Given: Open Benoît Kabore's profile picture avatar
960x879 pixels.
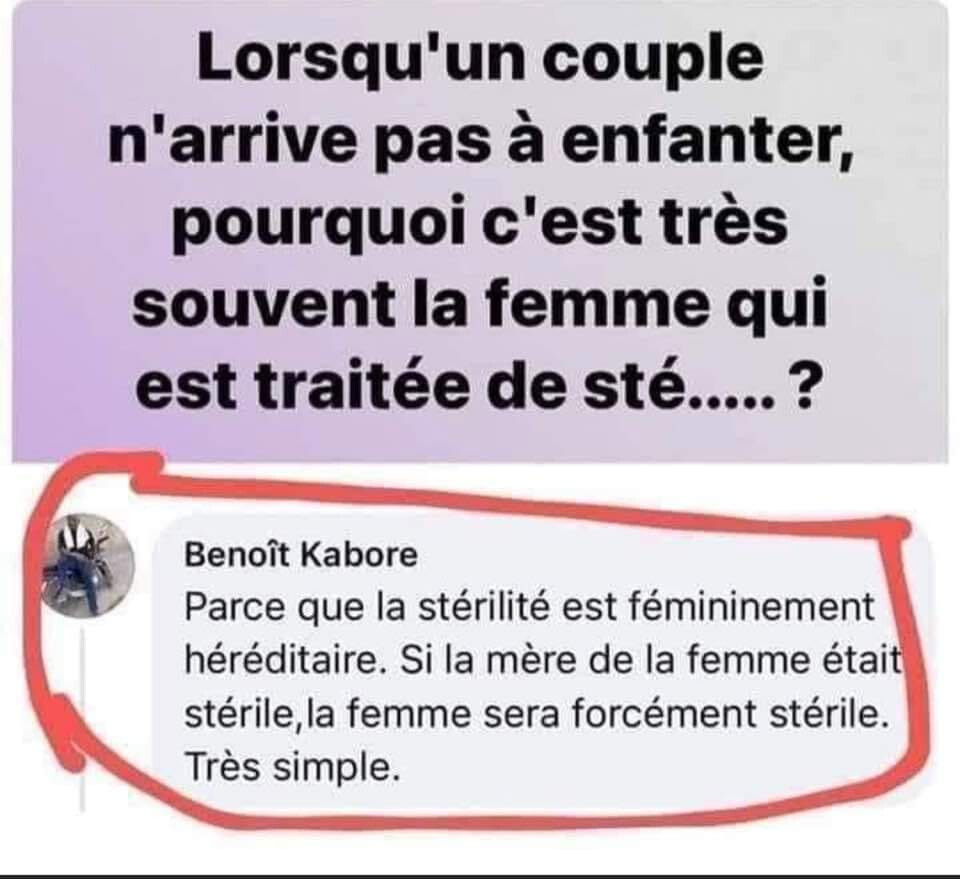Looking at the screenshot, I should (x=89, y=566).
